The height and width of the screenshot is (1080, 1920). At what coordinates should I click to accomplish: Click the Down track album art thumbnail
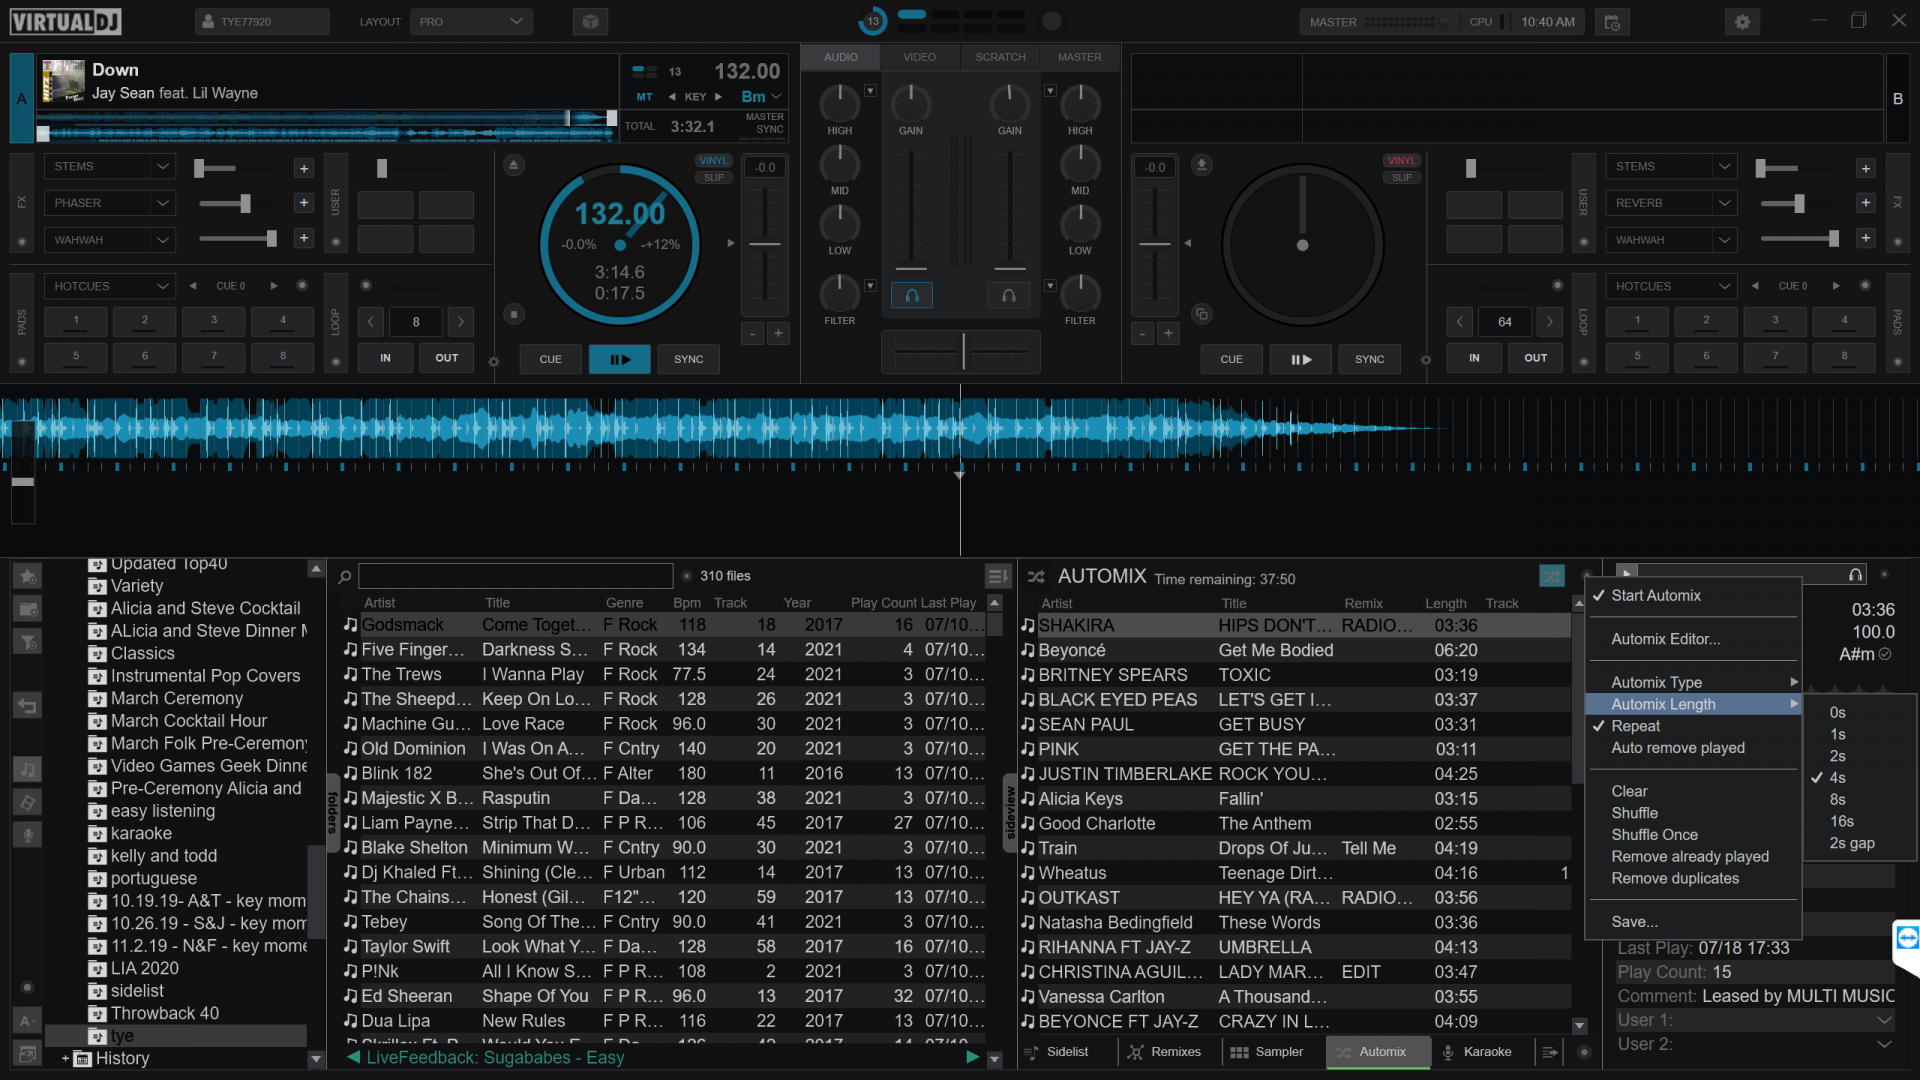[63, 81]
